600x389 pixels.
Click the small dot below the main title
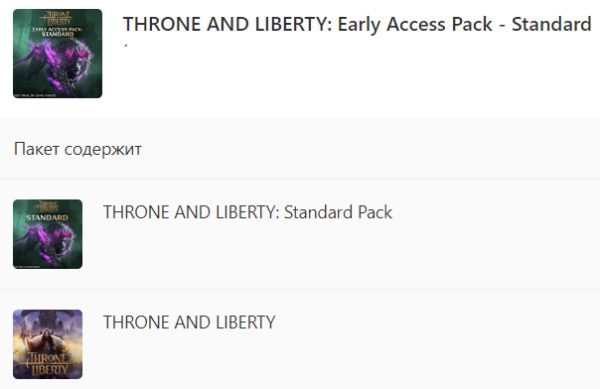(126, 46)
